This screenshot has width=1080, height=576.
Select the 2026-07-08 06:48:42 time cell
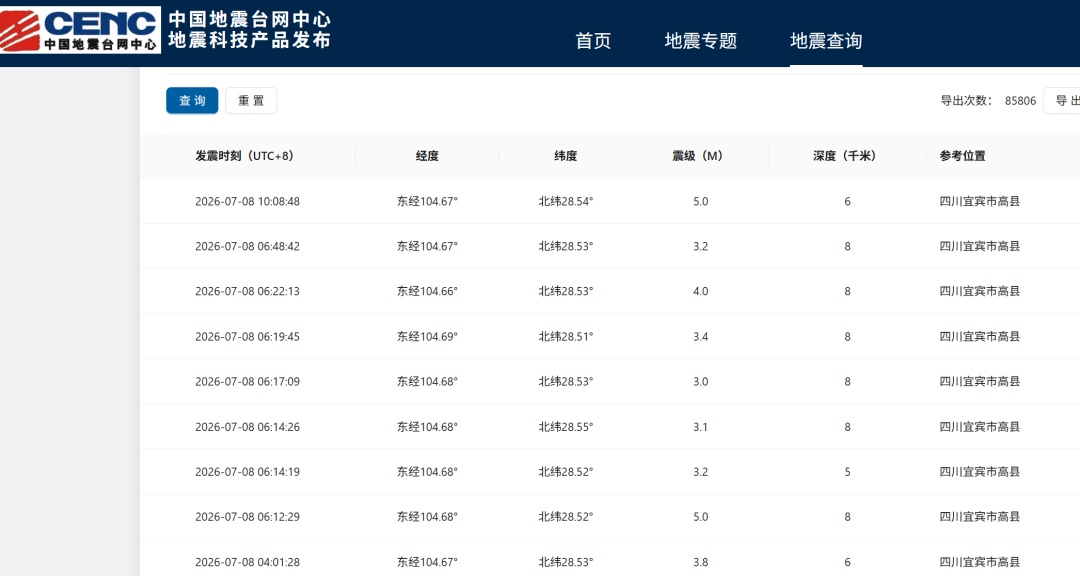[247, 246]
